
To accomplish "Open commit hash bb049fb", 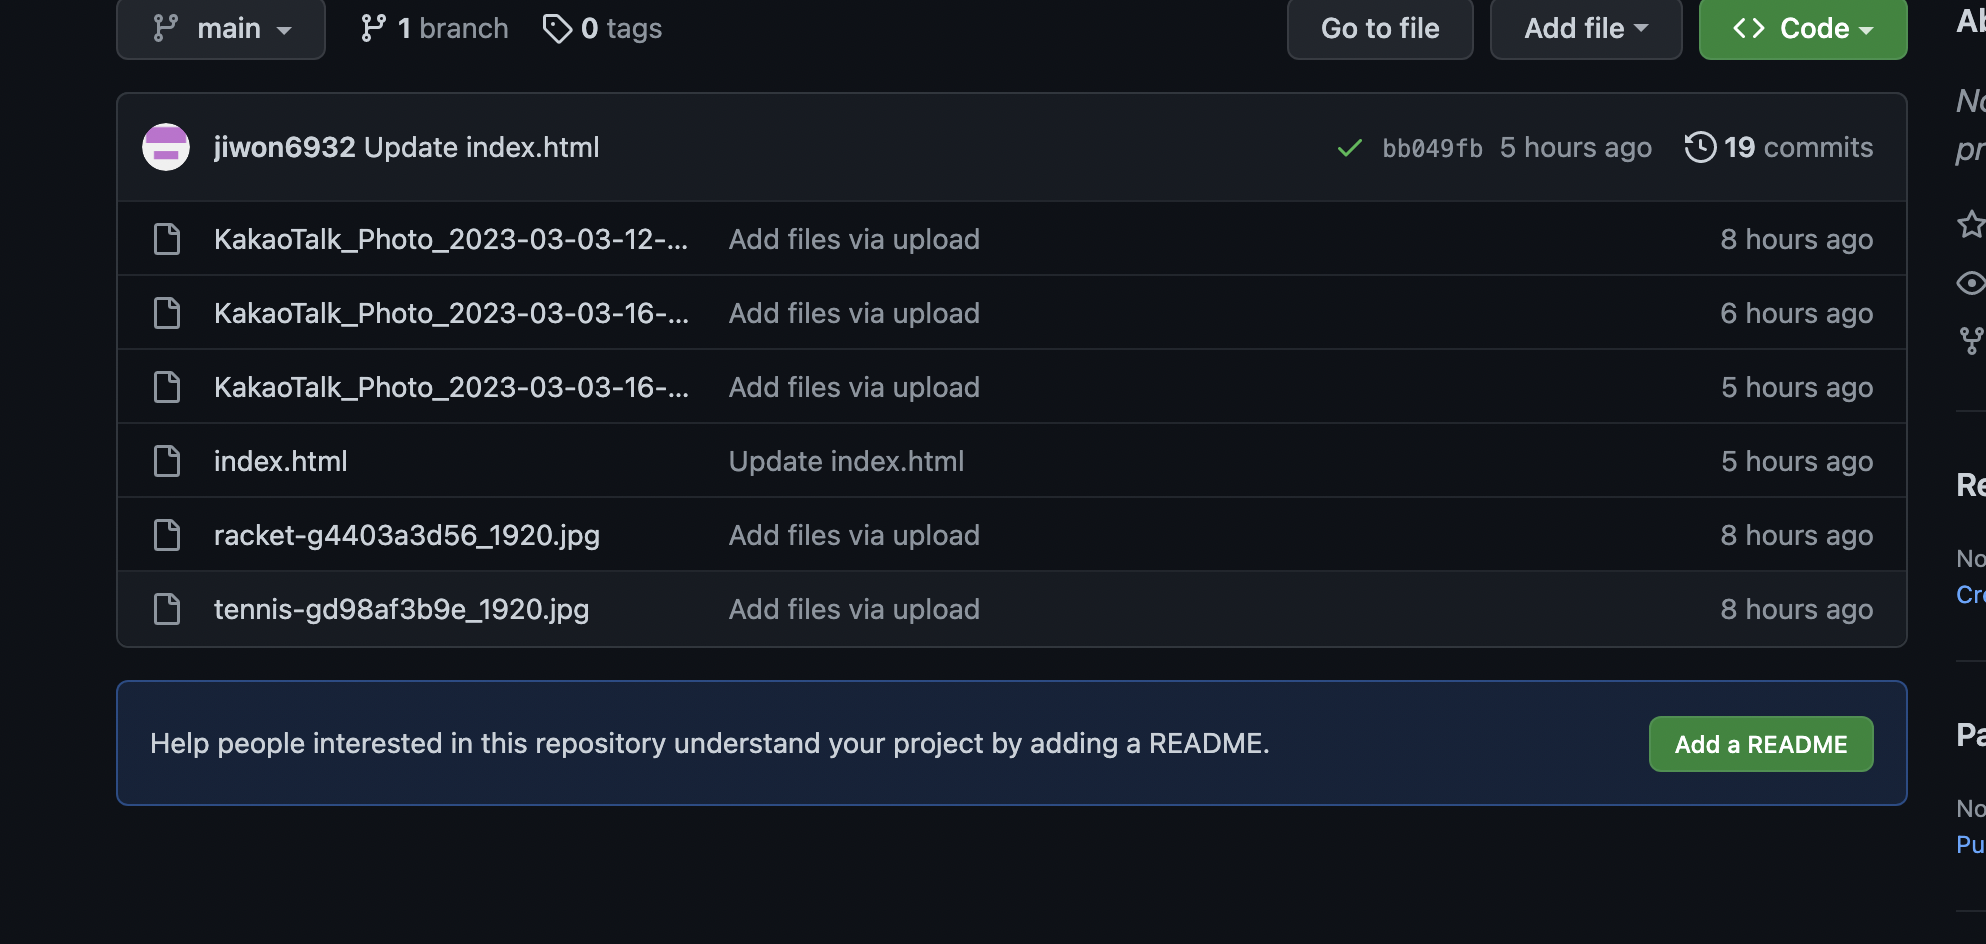I will [x=1432, y=148].
